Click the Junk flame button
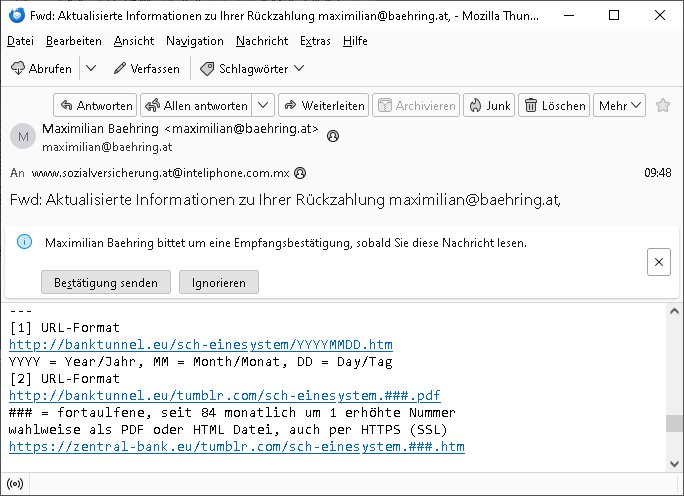Viewport: 684px width, 496px height. (487, 105)
